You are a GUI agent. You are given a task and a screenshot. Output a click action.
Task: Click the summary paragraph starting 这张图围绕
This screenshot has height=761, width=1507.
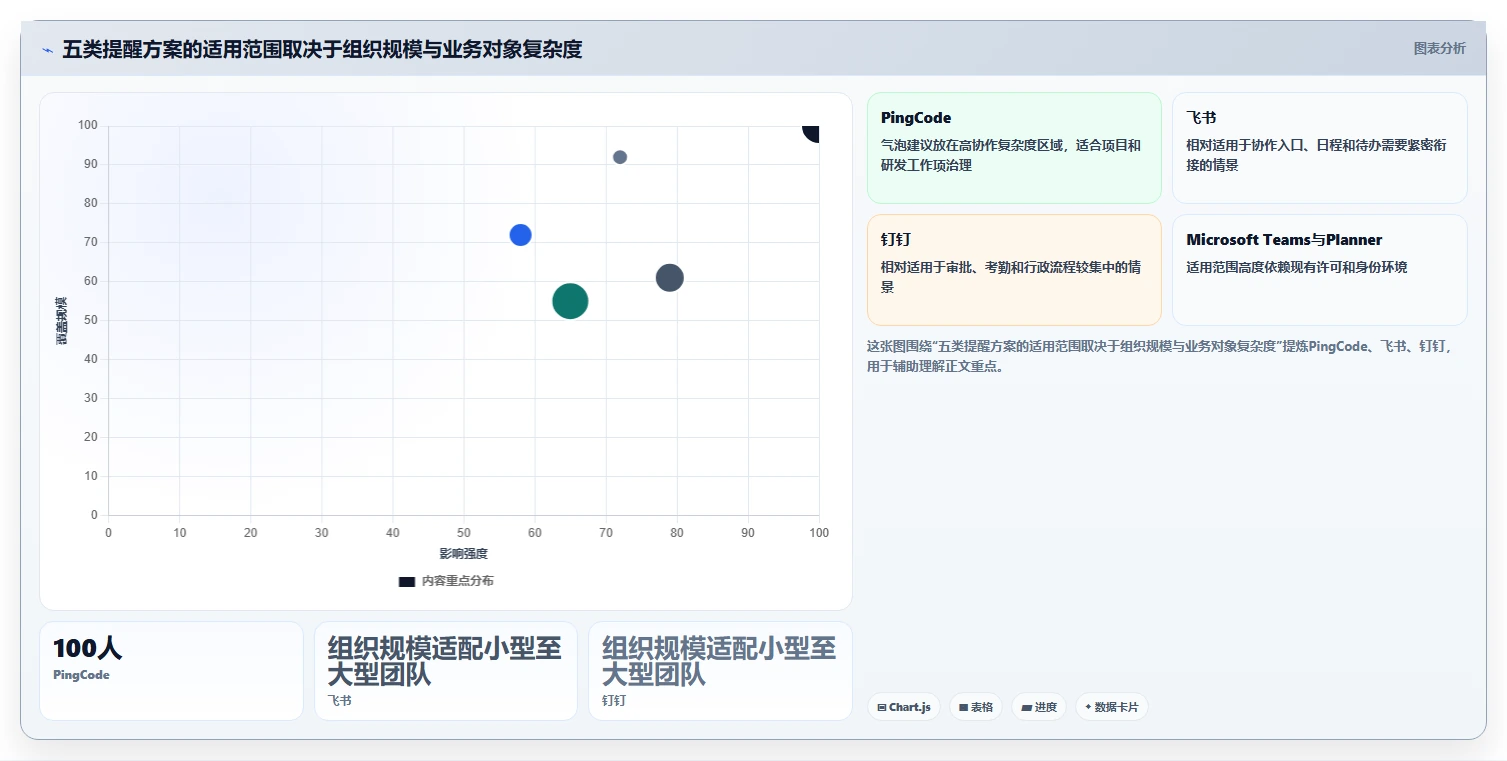point(1160,356)
